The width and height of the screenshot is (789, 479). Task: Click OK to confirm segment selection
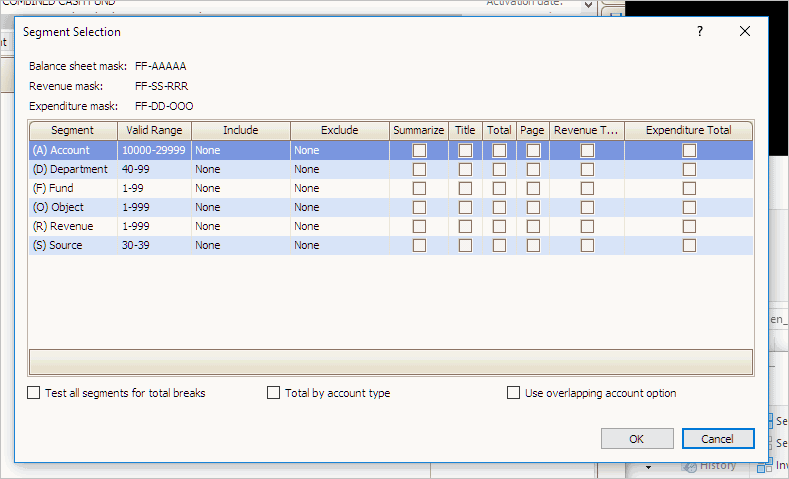pos(637,439)
